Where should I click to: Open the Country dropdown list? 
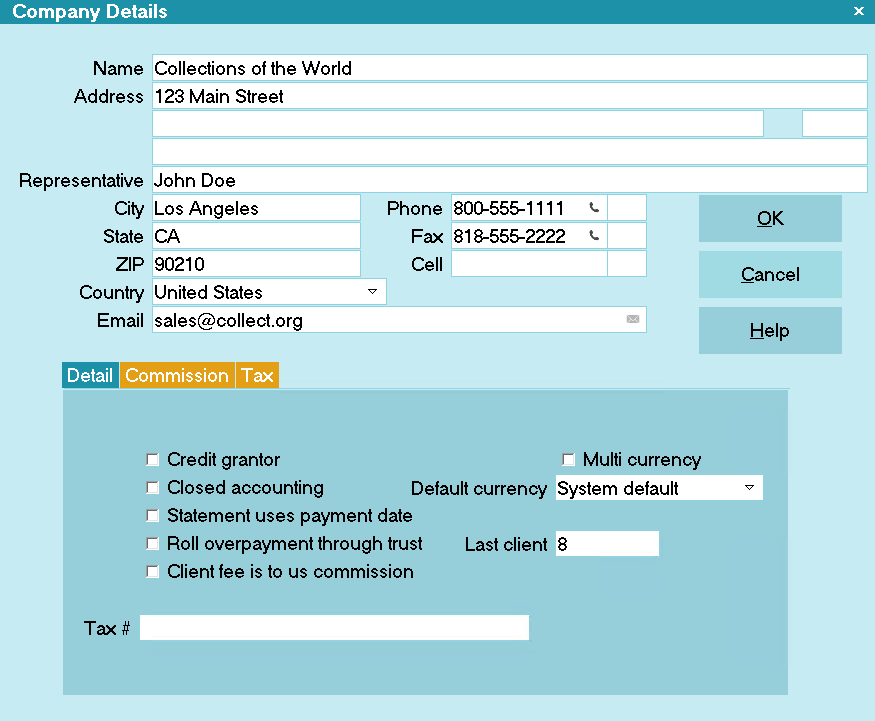pyautogui.click(x=372, y=291)
